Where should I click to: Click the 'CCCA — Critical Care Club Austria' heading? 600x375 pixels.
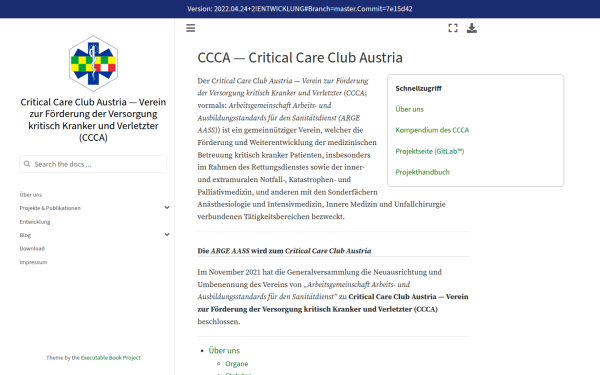click(300, 58)
